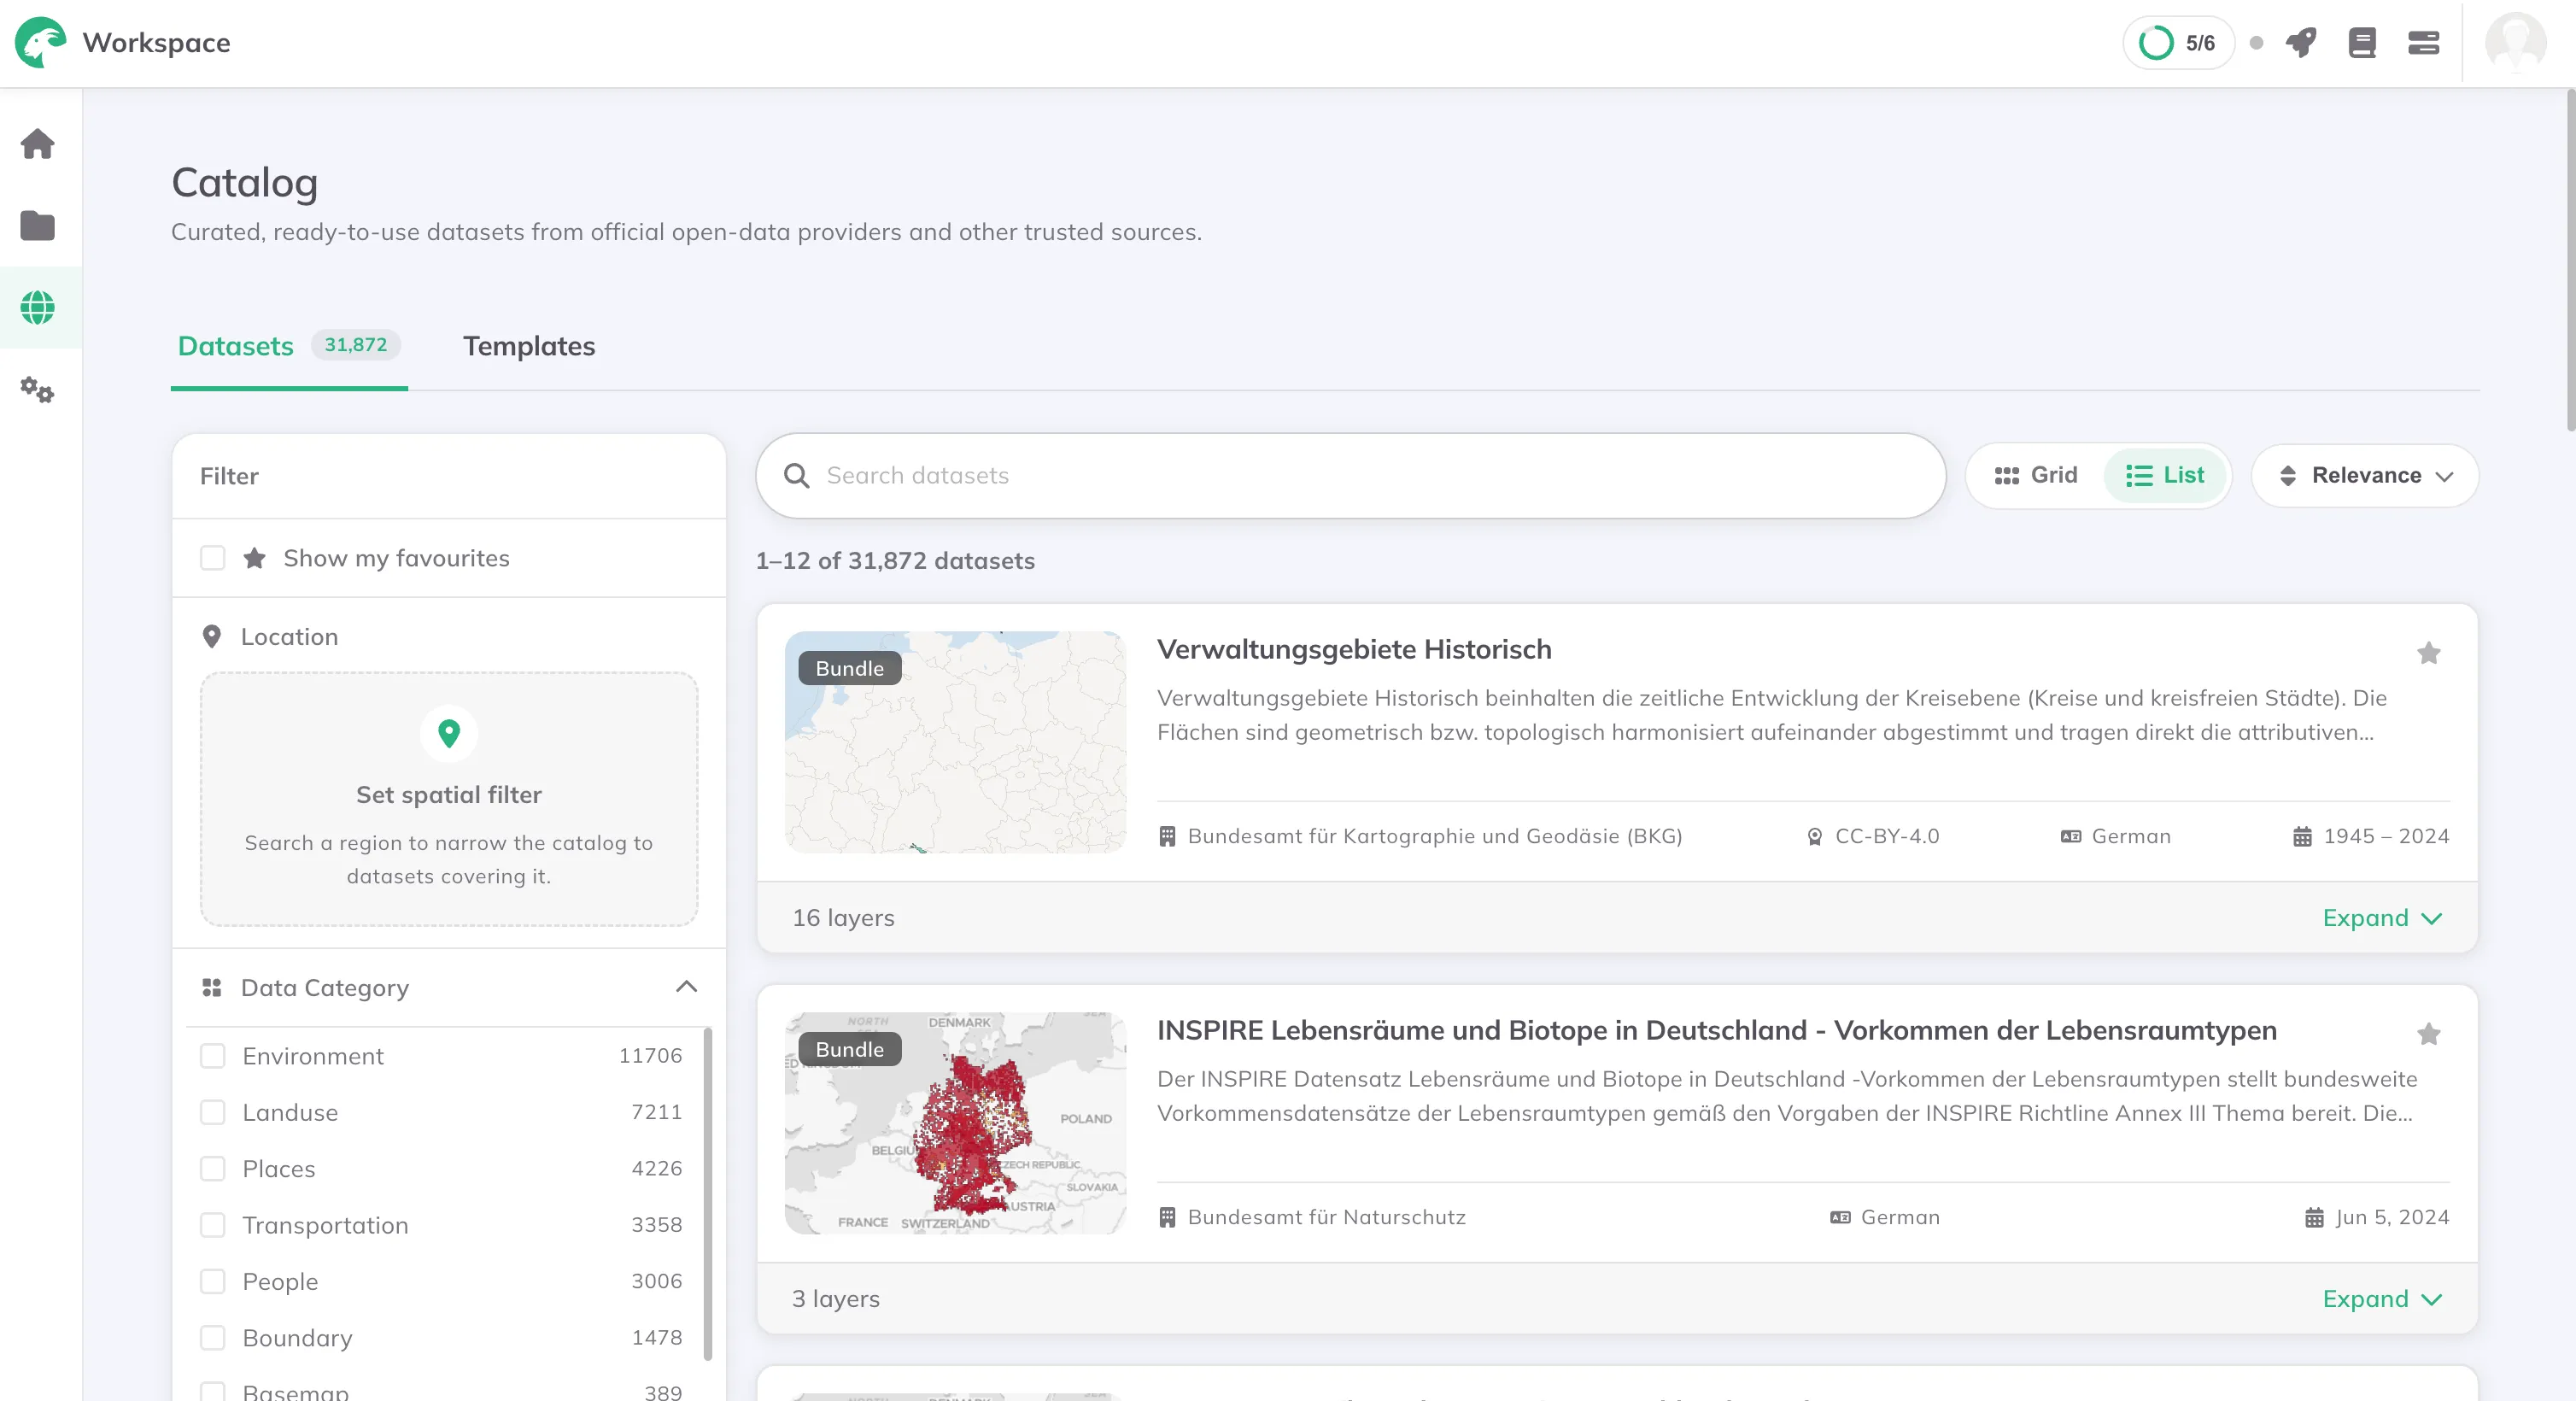
Task: Click the green pin in spatial filter box
Action: click(449, 735)
